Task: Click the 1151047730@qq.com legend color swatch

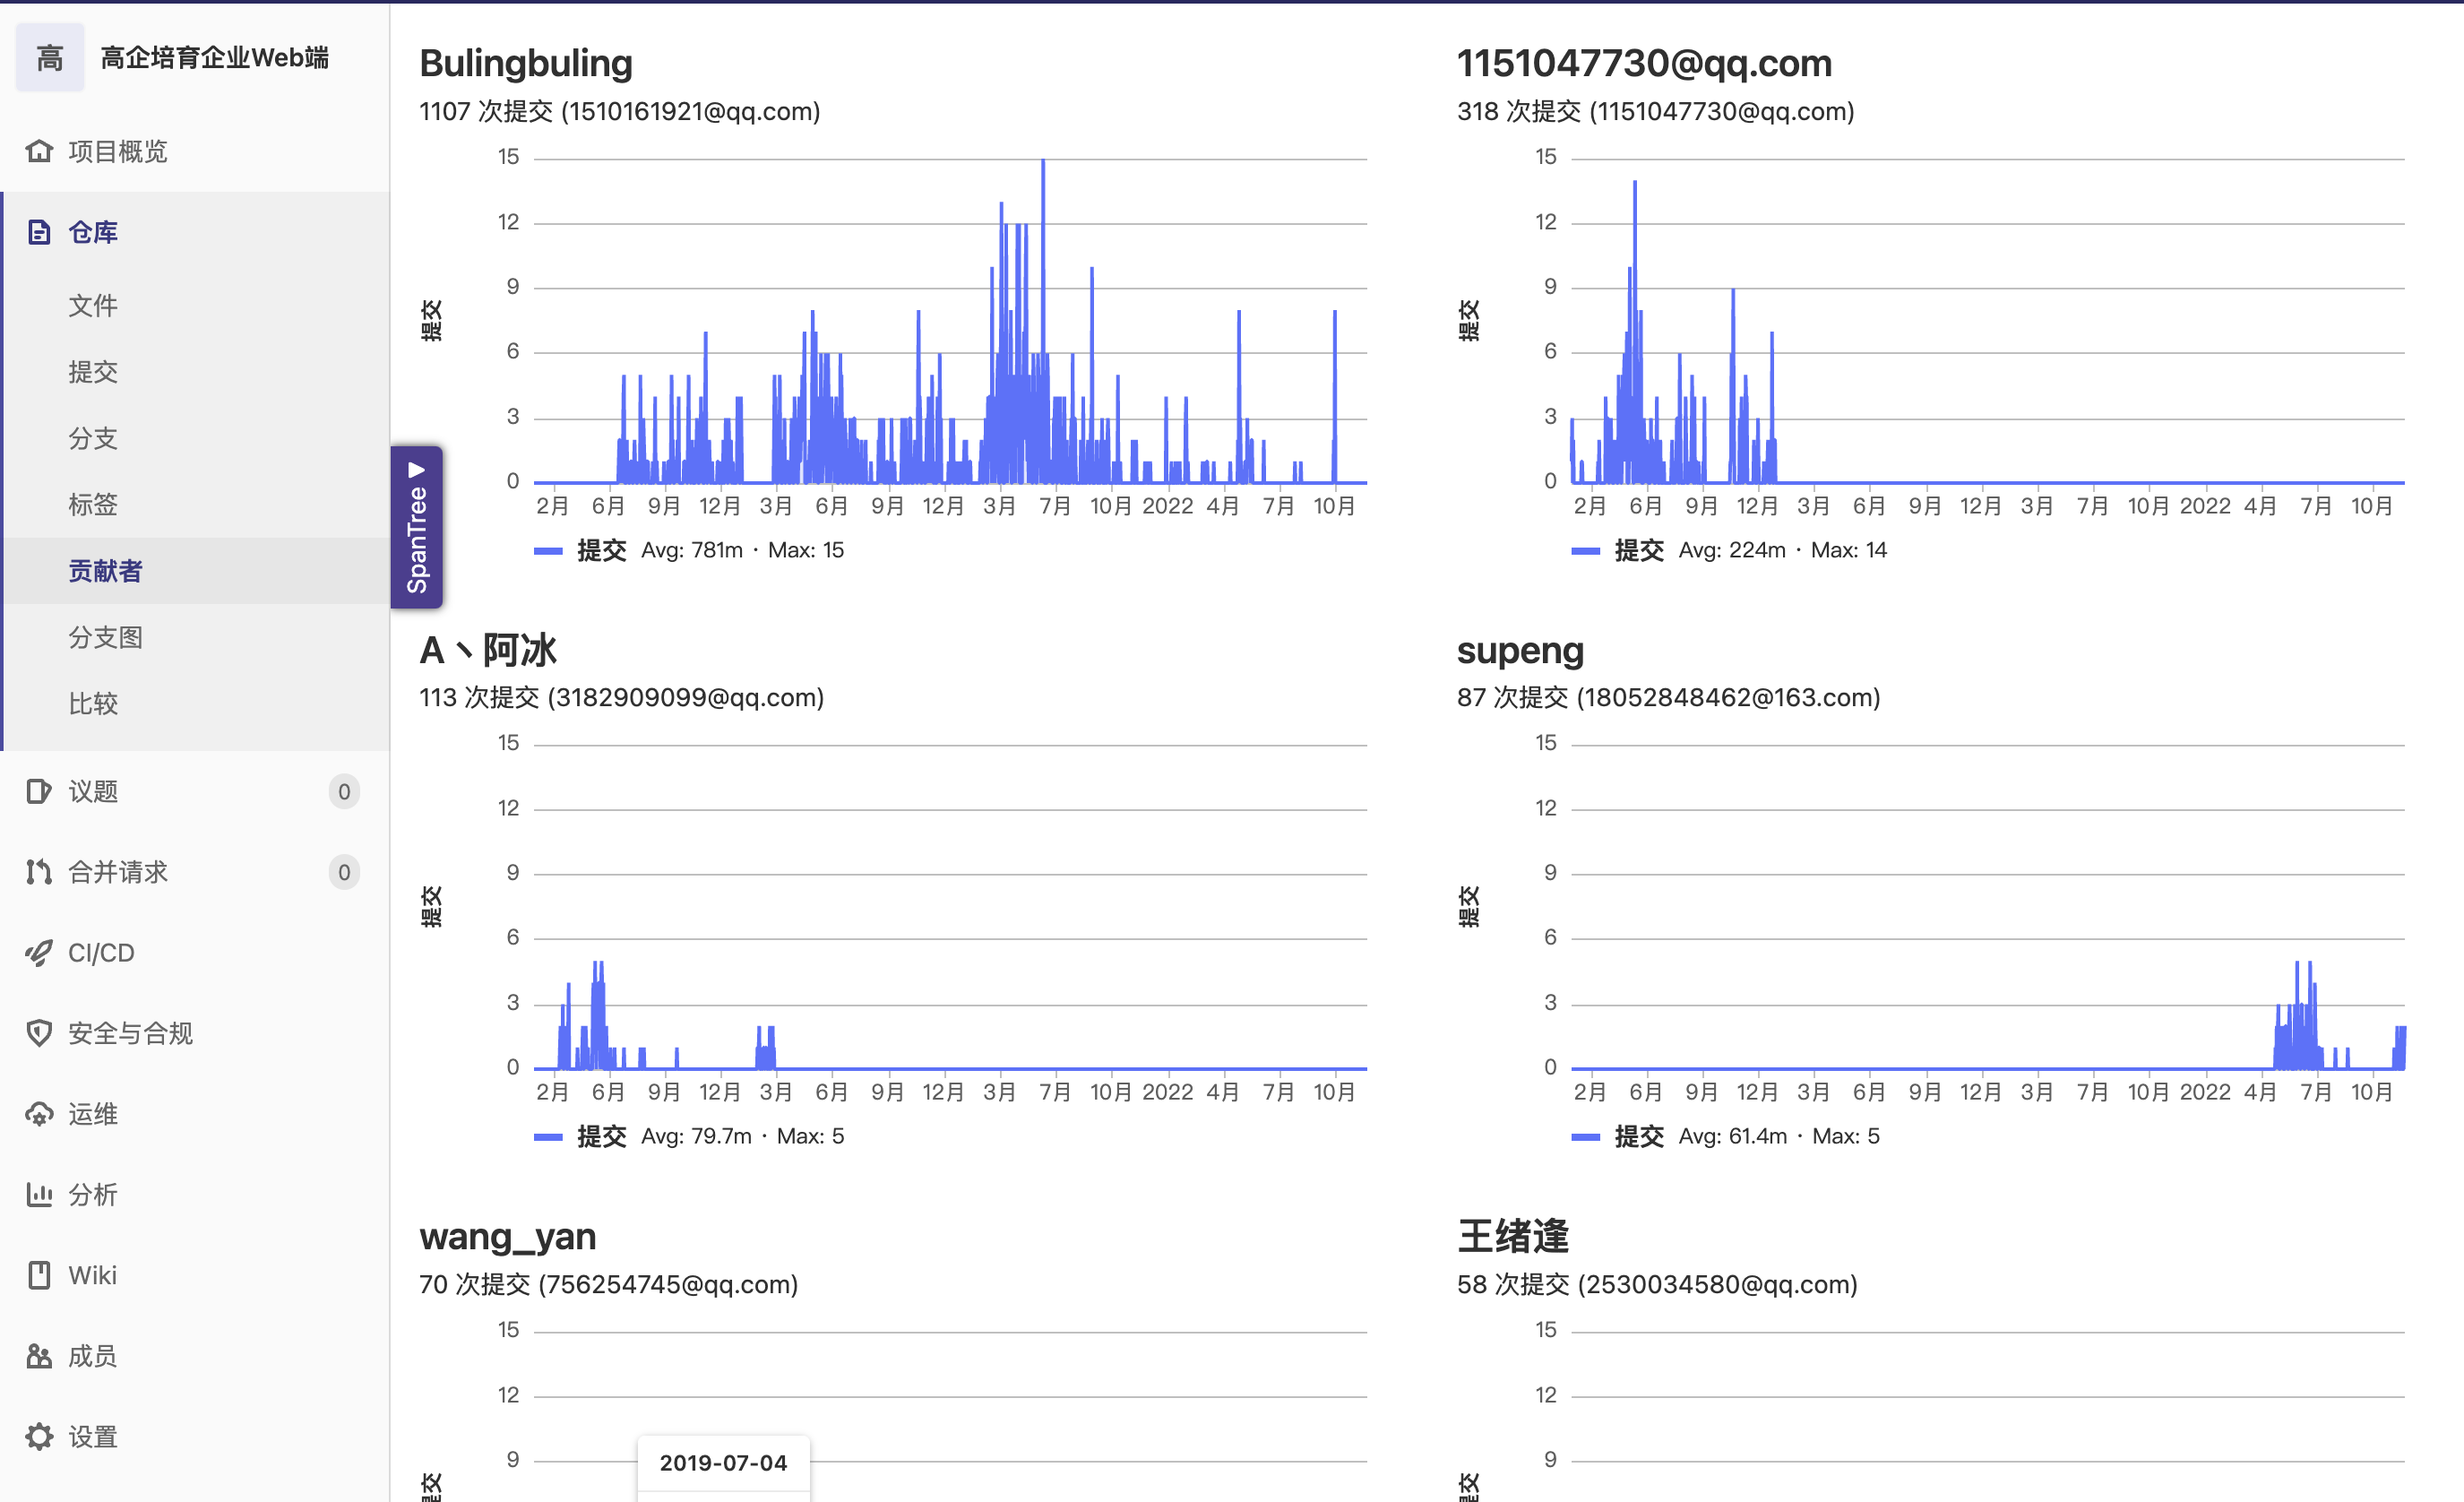Action: tap(1585, 550)
